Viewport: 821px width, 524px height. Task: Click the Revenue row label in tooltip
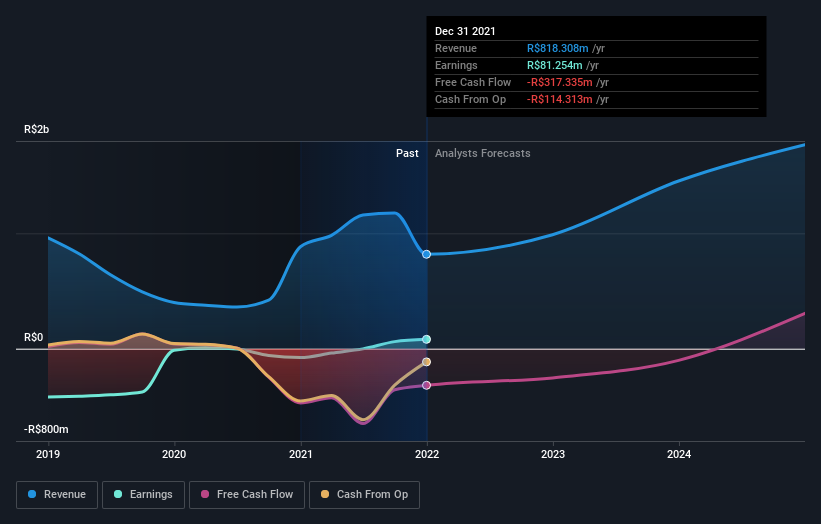click(456, 48)
